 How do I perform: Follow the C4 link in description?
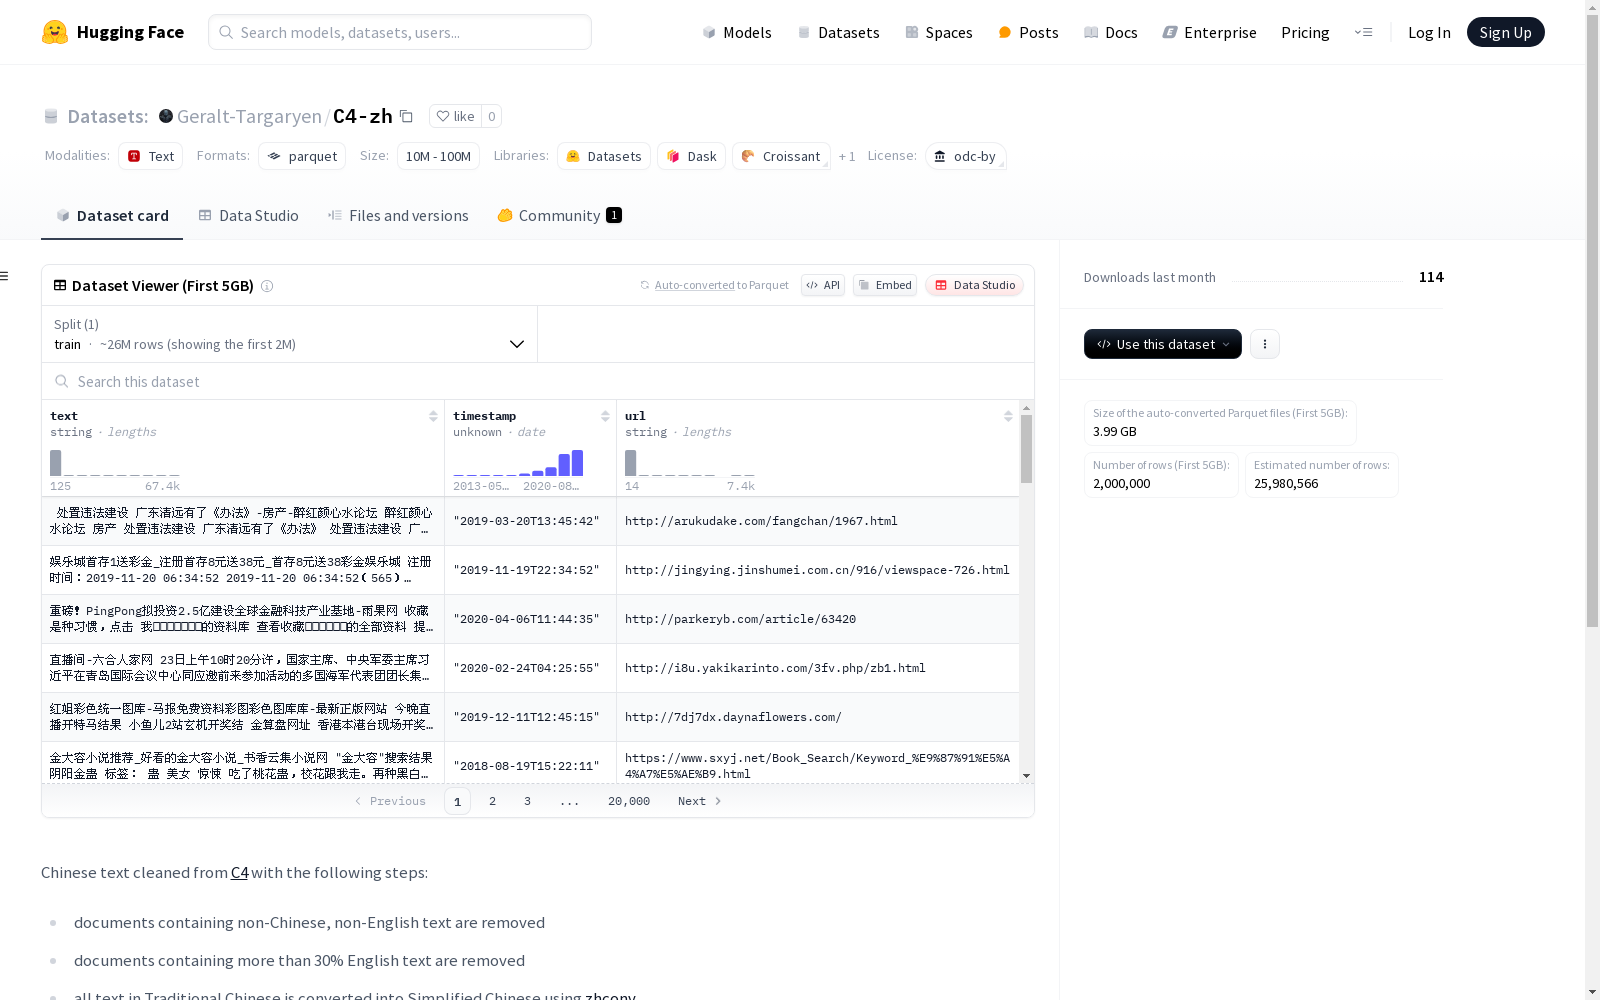tap(239, 873)
